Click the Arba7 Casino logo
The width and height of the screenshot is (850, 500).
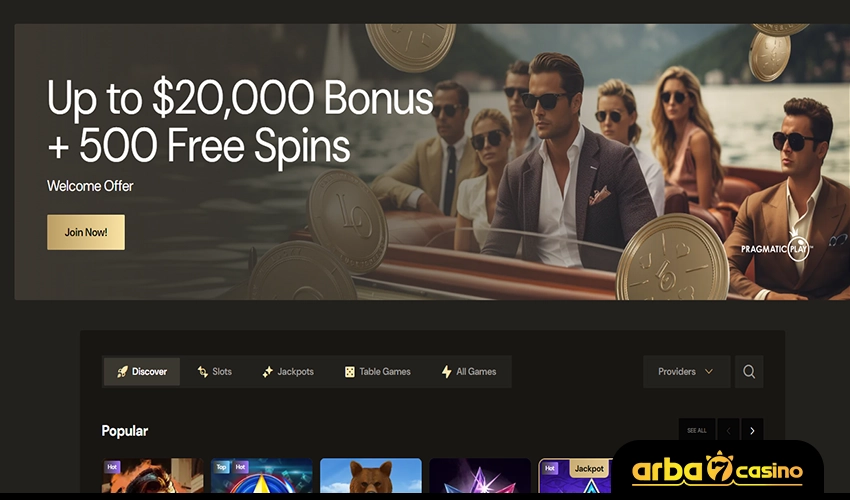click(717, 469)
